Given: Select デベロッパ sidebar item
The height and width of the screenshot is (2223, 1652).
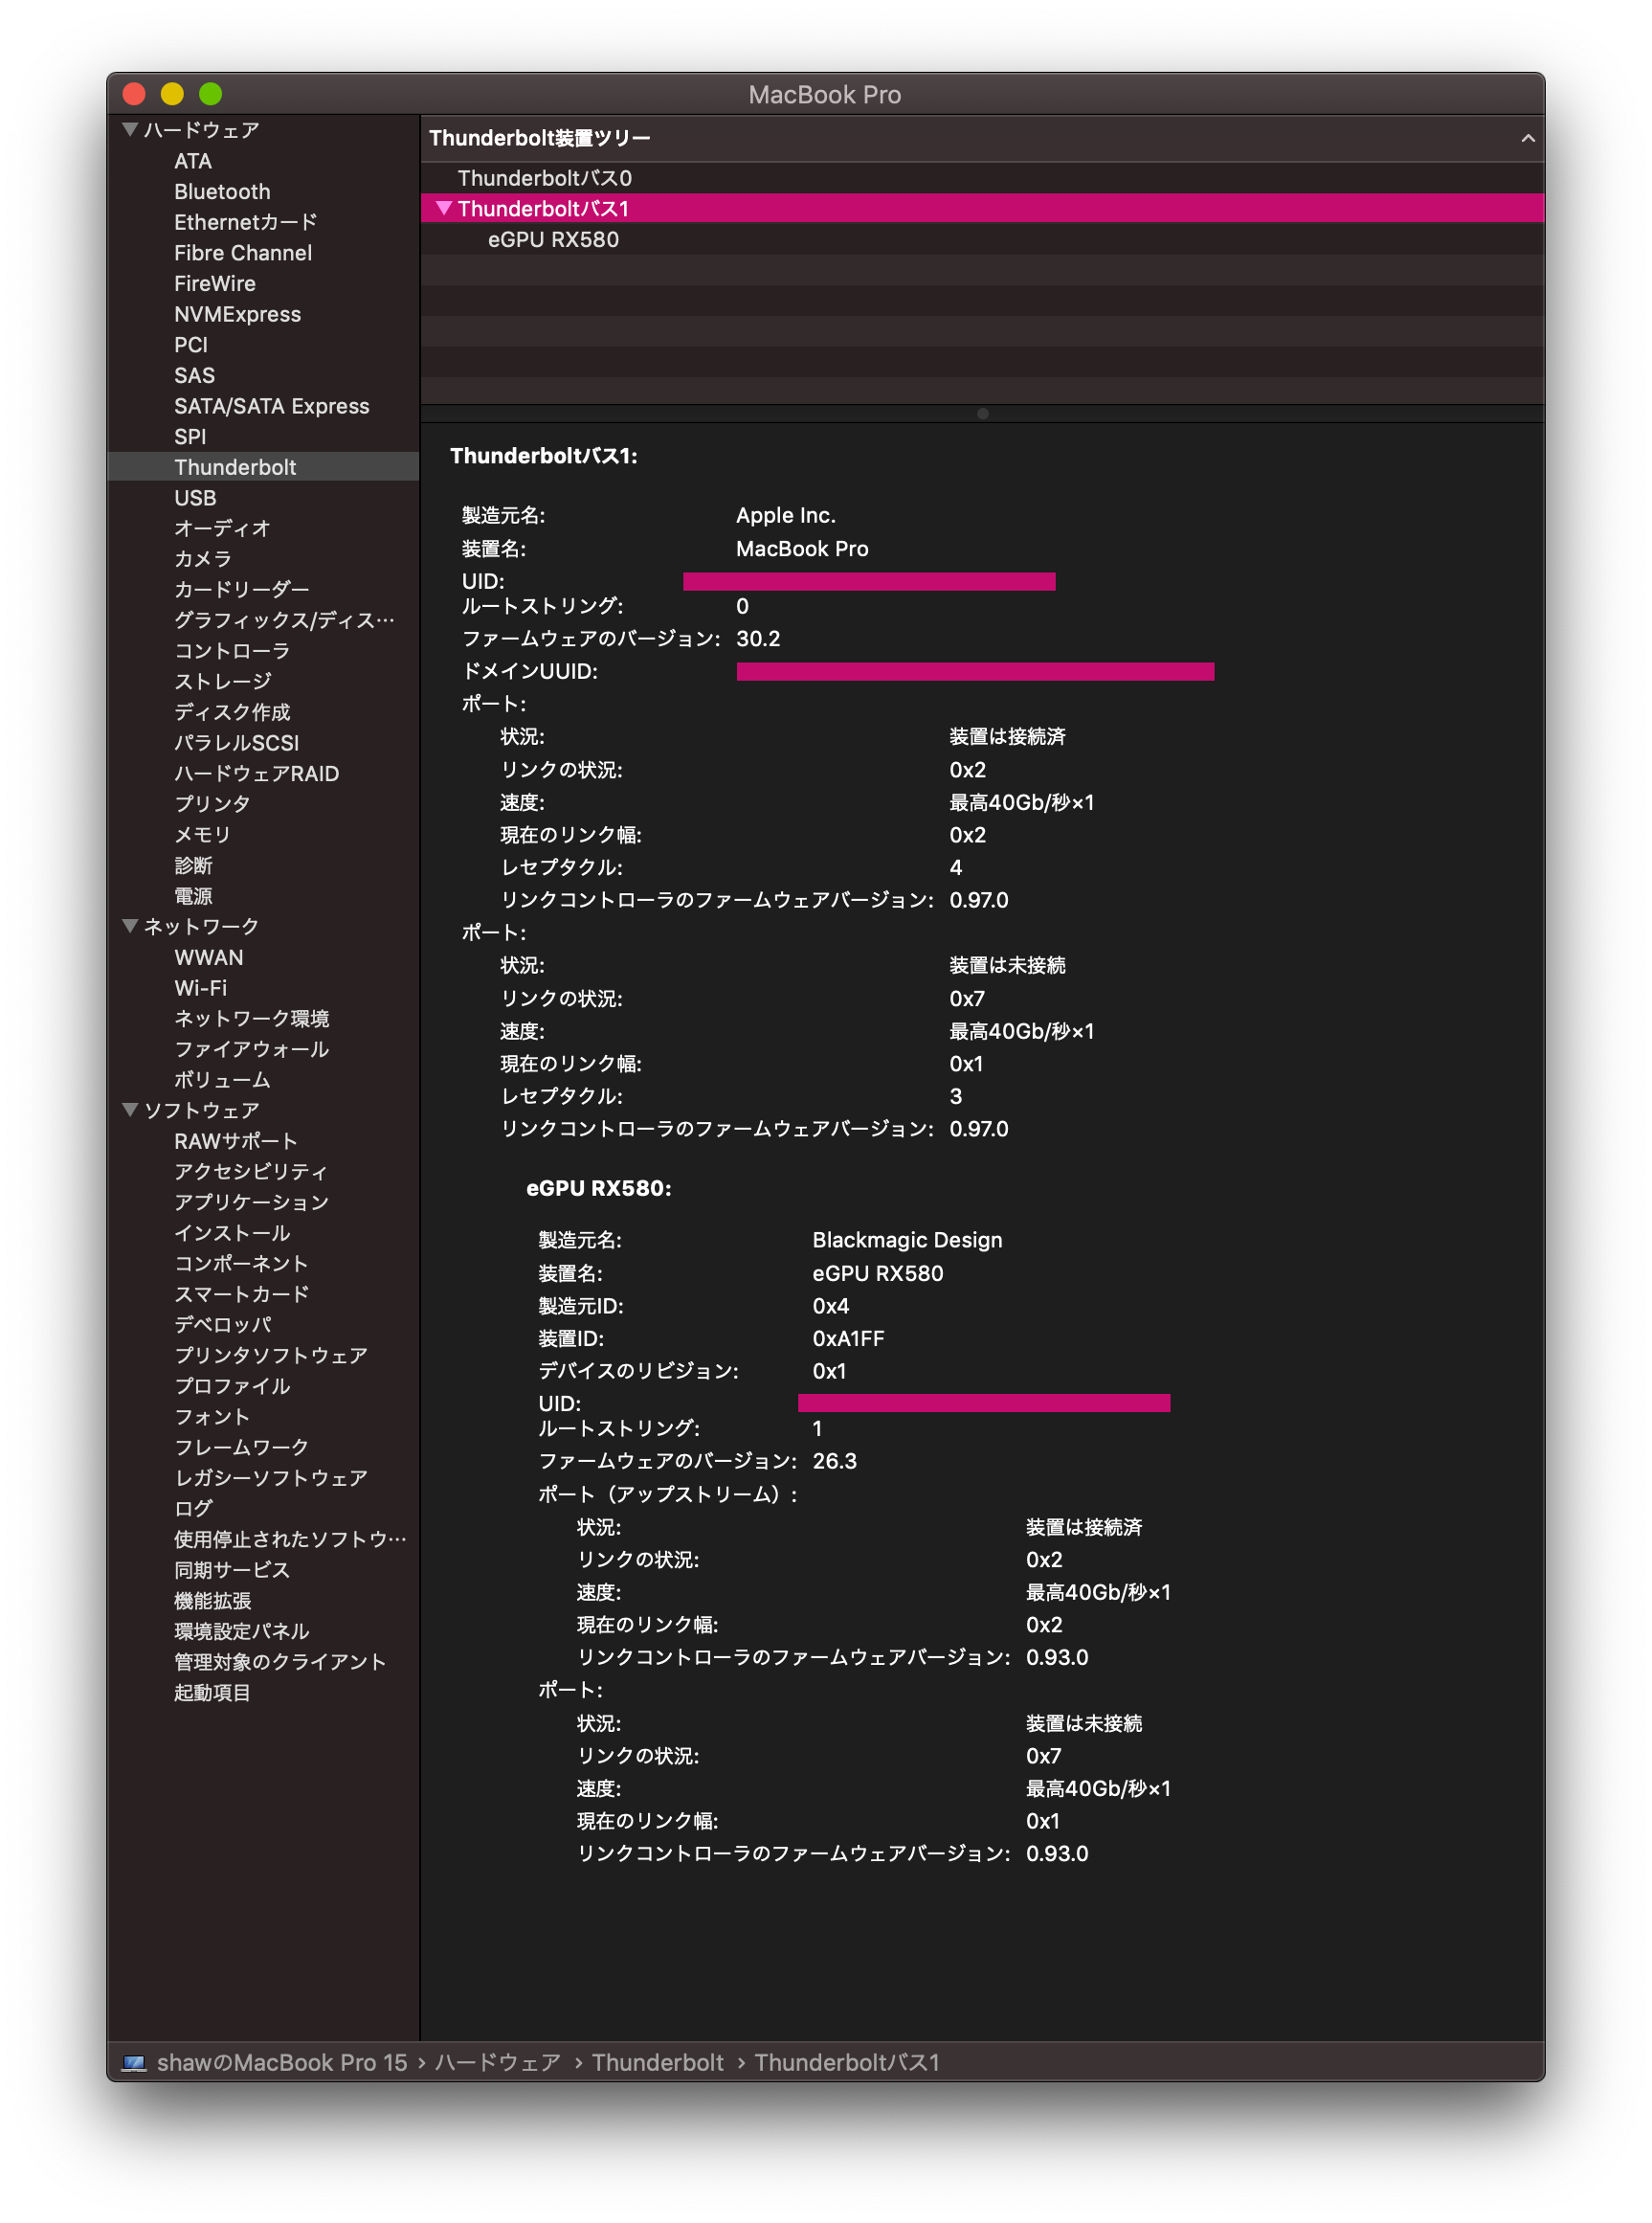Looking at the screenshot, I should pyautogui.click(x=222, y=1324).
